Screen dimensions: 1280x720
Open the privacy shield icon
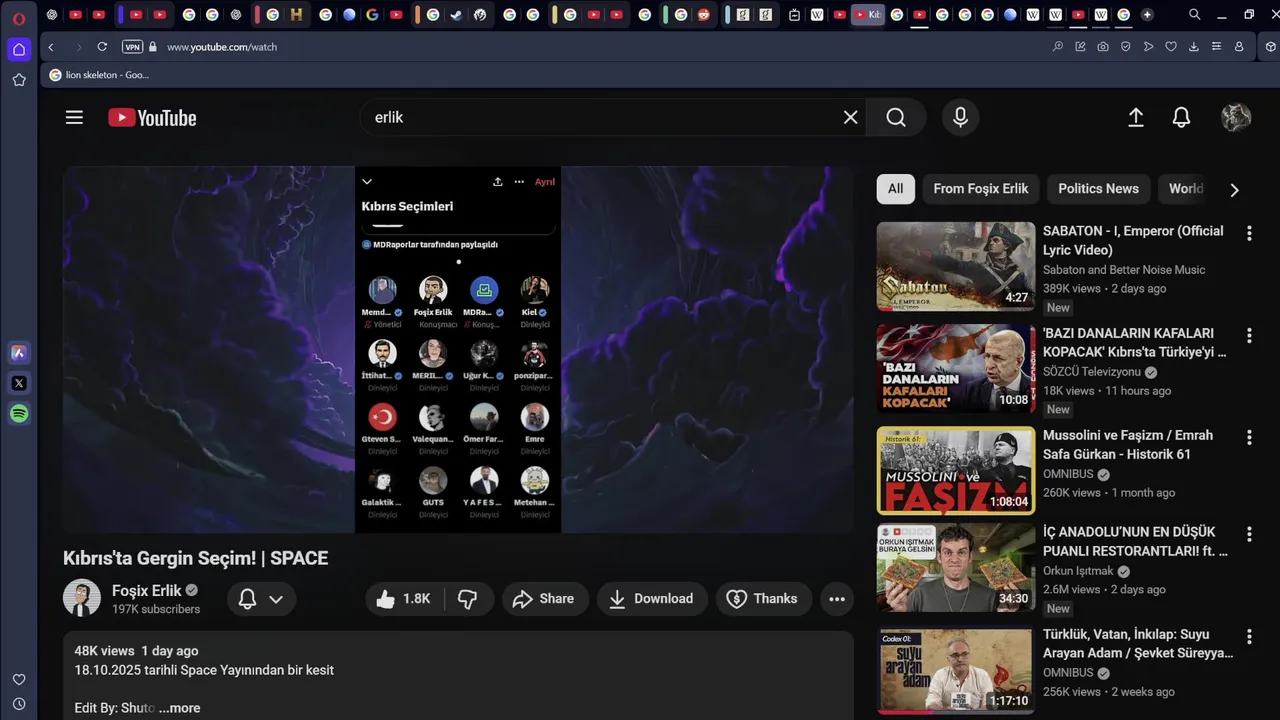1125,47
